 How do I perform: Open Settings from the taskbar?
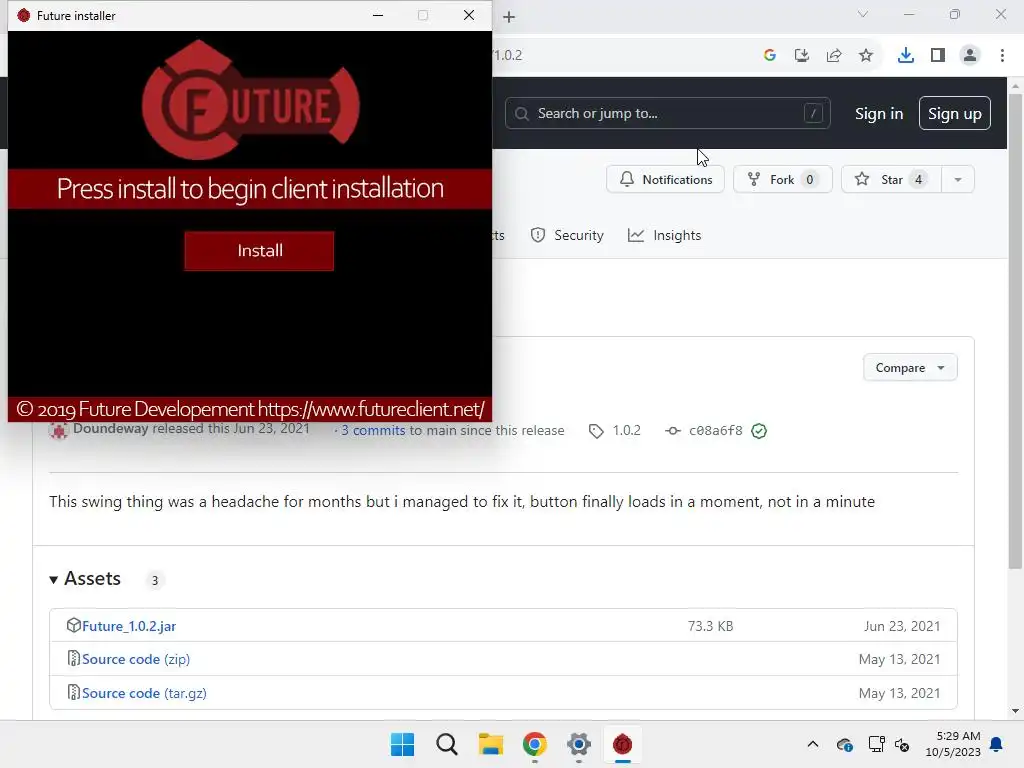click(579, 744)
